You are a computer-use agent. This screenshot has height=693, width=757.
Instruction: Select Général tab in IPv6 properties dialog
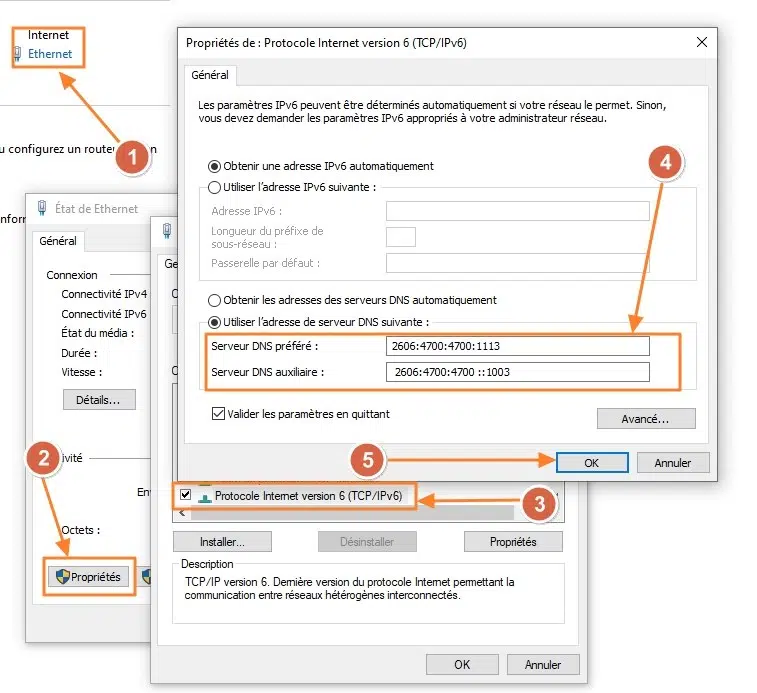pos(210,75)
